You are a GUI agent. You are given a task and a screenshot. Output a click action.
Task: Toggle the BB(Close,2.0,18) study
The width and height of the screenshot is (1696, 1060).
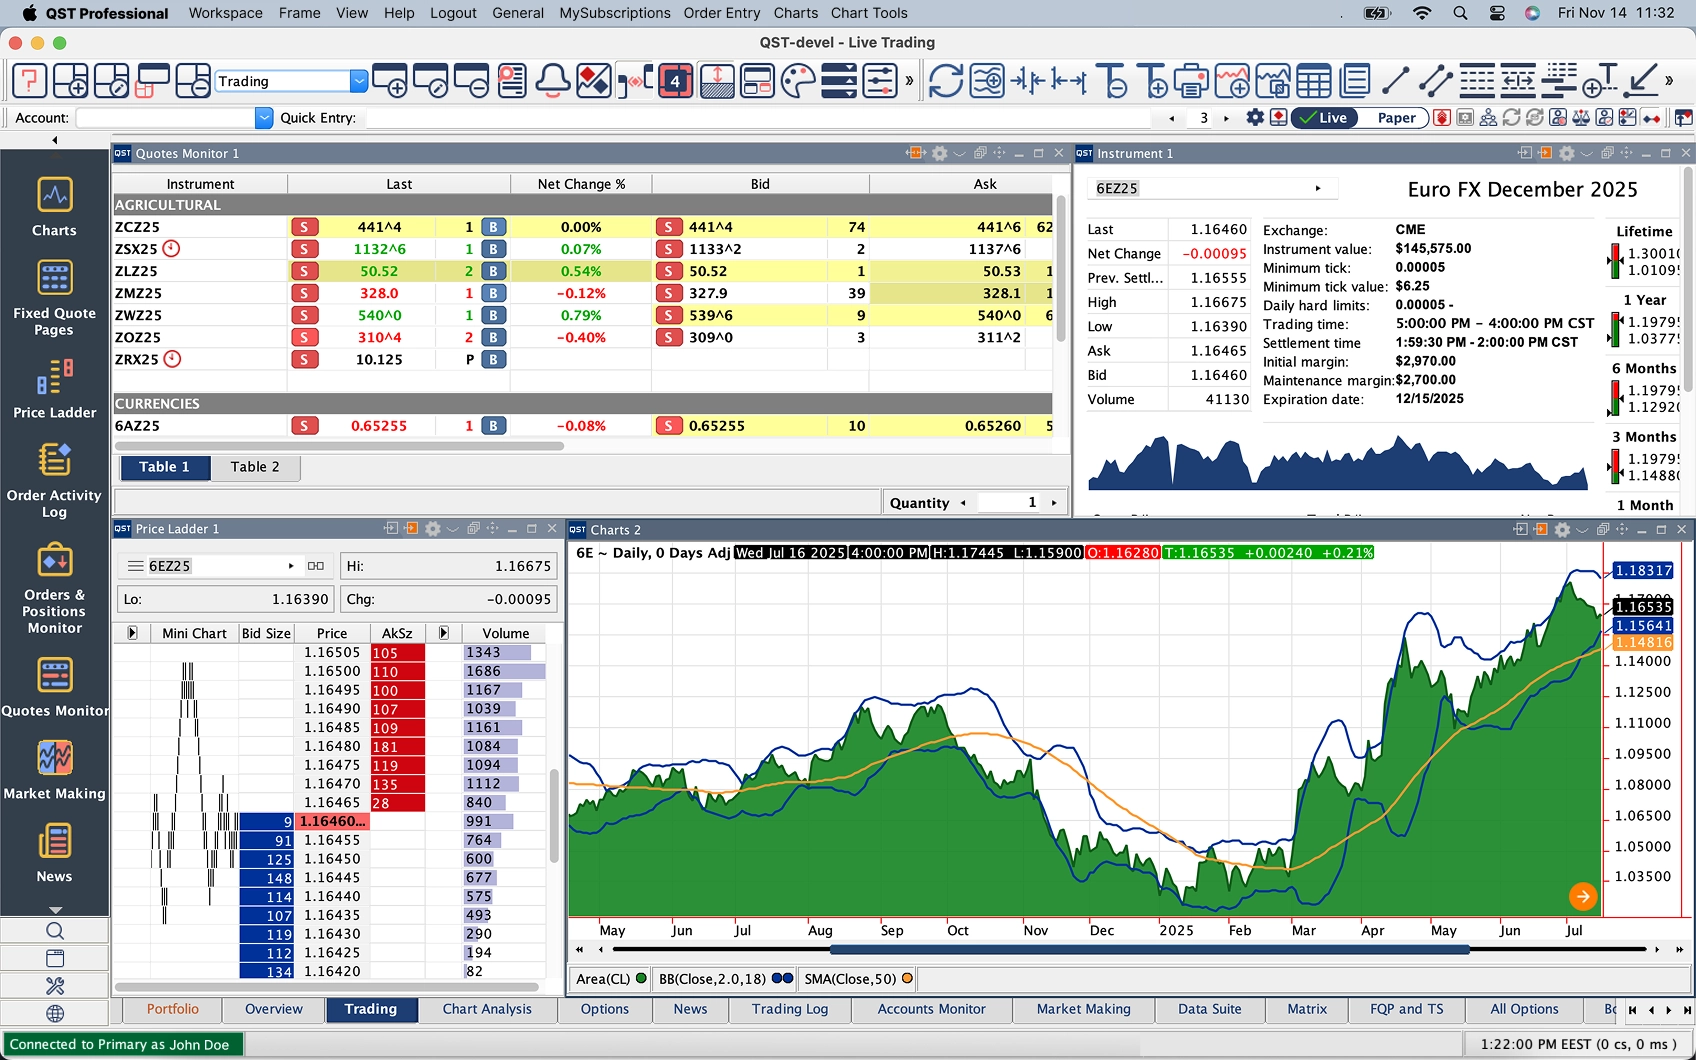(x=725, y=979)
